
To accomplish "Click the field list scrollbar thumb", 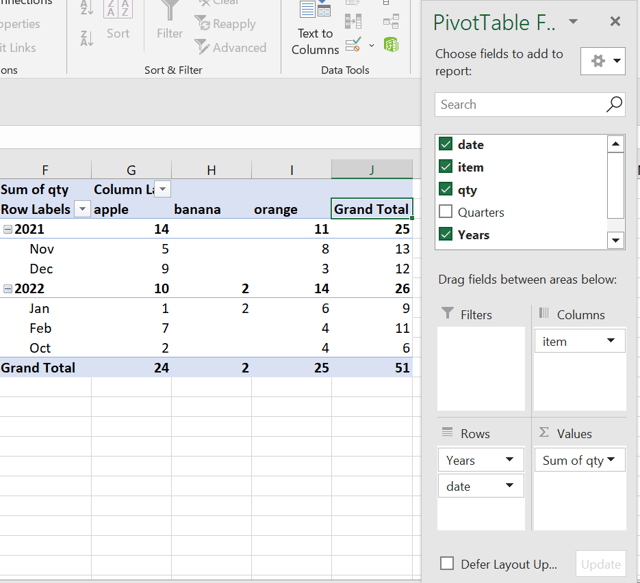I will pyautogui.click(x=616, y=186).
